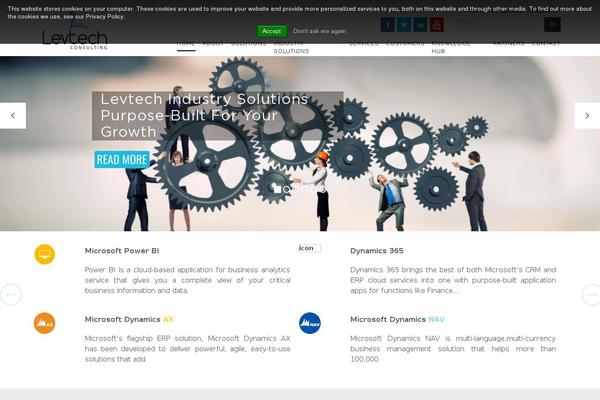
Task: Click the Power BI cloud-based application description
Action: [188, 280]
